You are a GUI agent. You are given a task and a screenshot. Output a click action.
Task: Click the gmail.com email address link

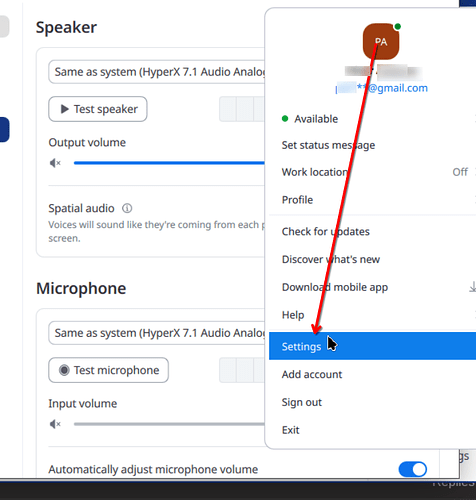tap(382, 88)
